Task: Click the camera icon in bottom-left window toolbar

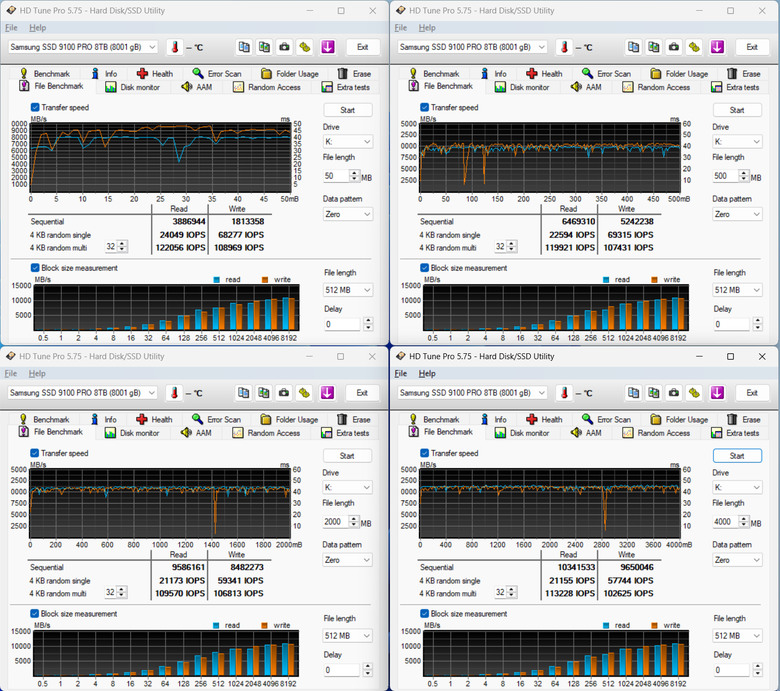Action: coord(284,393)
